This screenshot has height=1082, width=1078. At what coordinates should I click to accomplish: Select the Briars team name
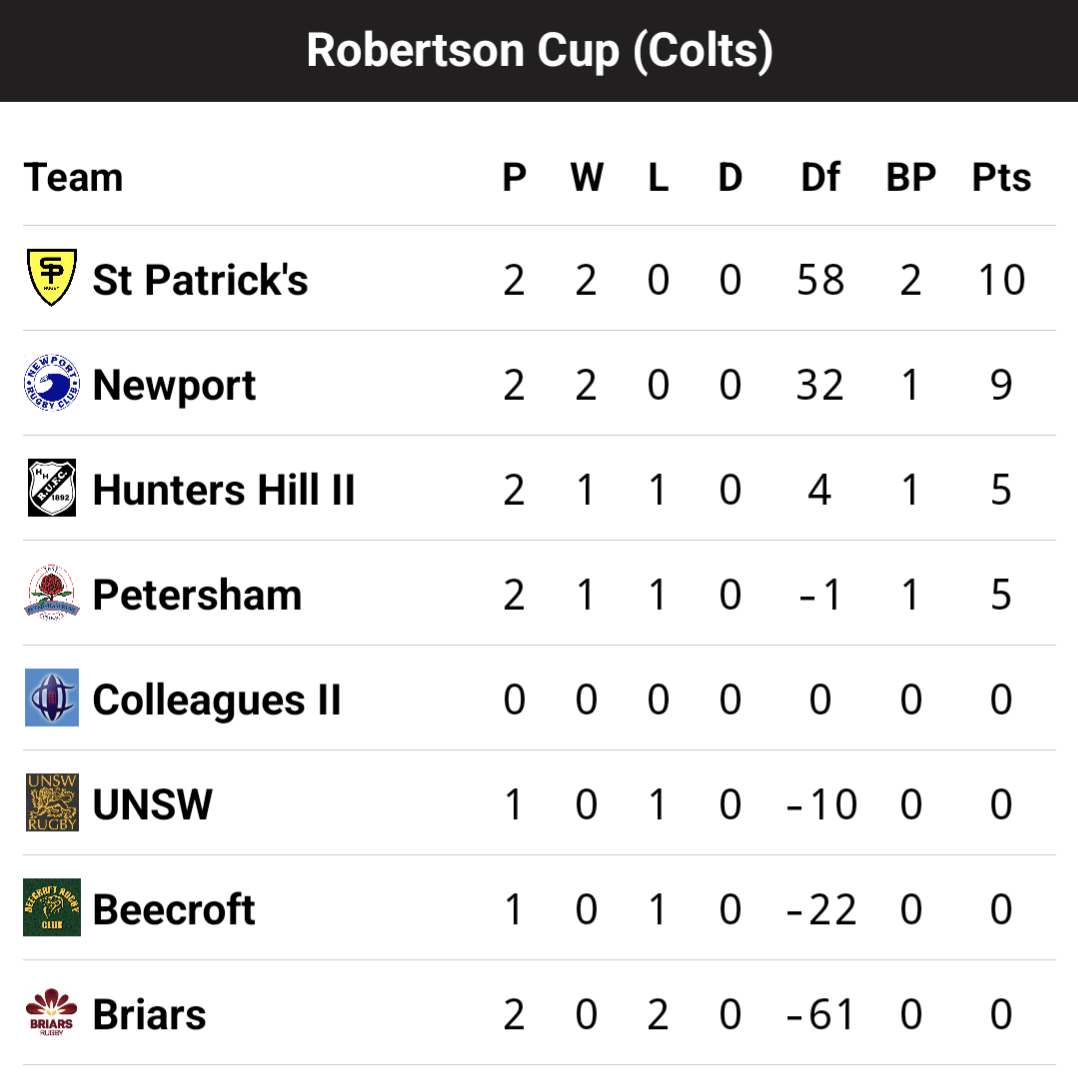point(149,1014)
